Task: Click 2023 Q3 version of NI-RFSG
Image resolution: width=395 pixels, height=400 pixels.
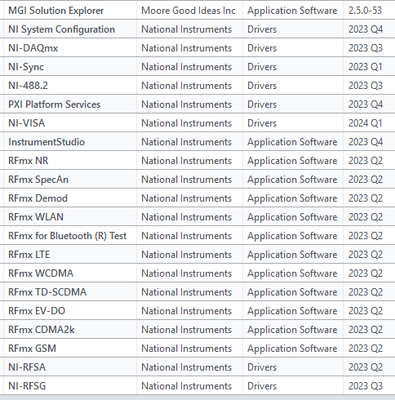Action: 365,386
